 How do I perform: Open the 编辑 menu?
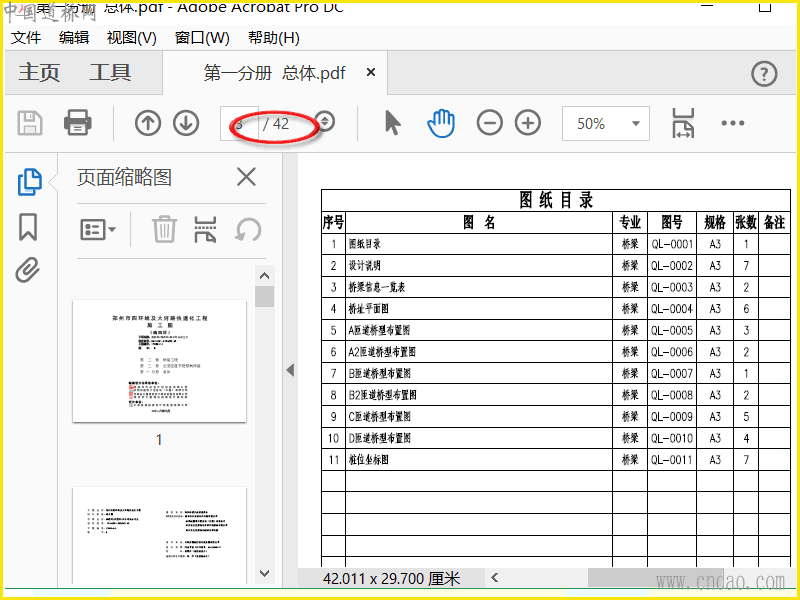pyautogui.click(x=74, y=38)
